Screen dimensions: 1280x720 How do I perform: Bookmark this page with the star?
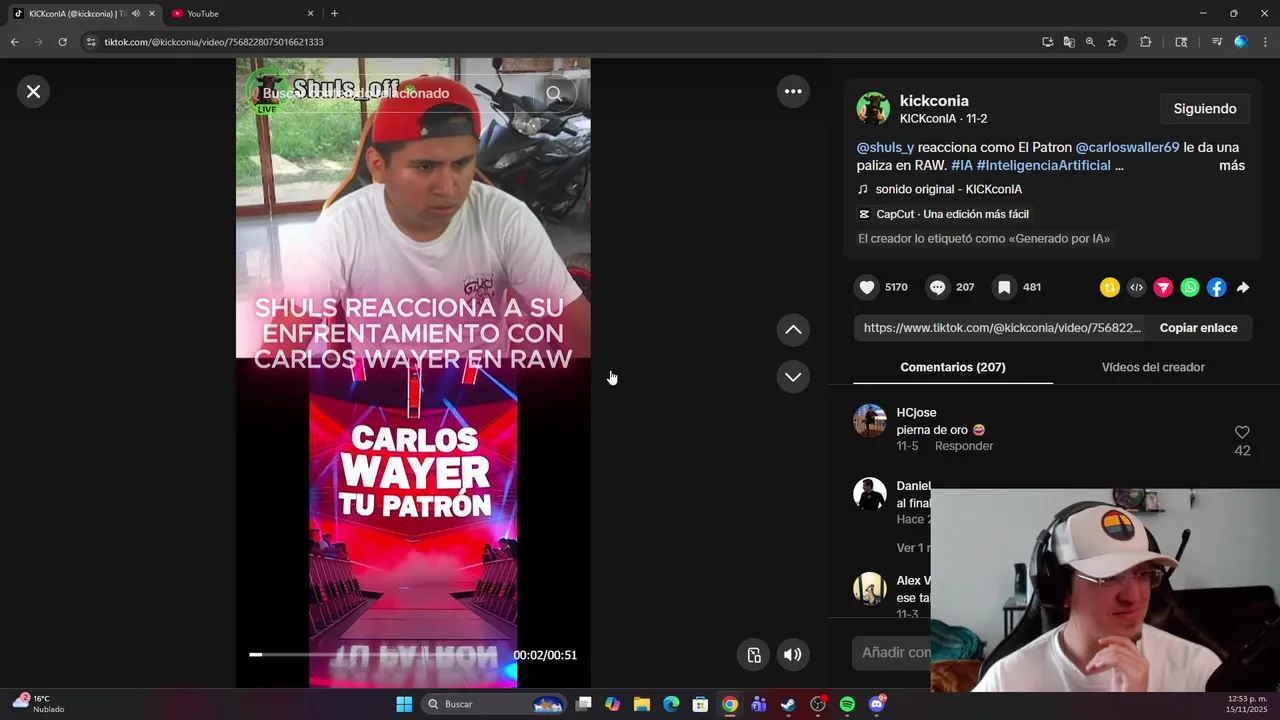[1112, 42]
